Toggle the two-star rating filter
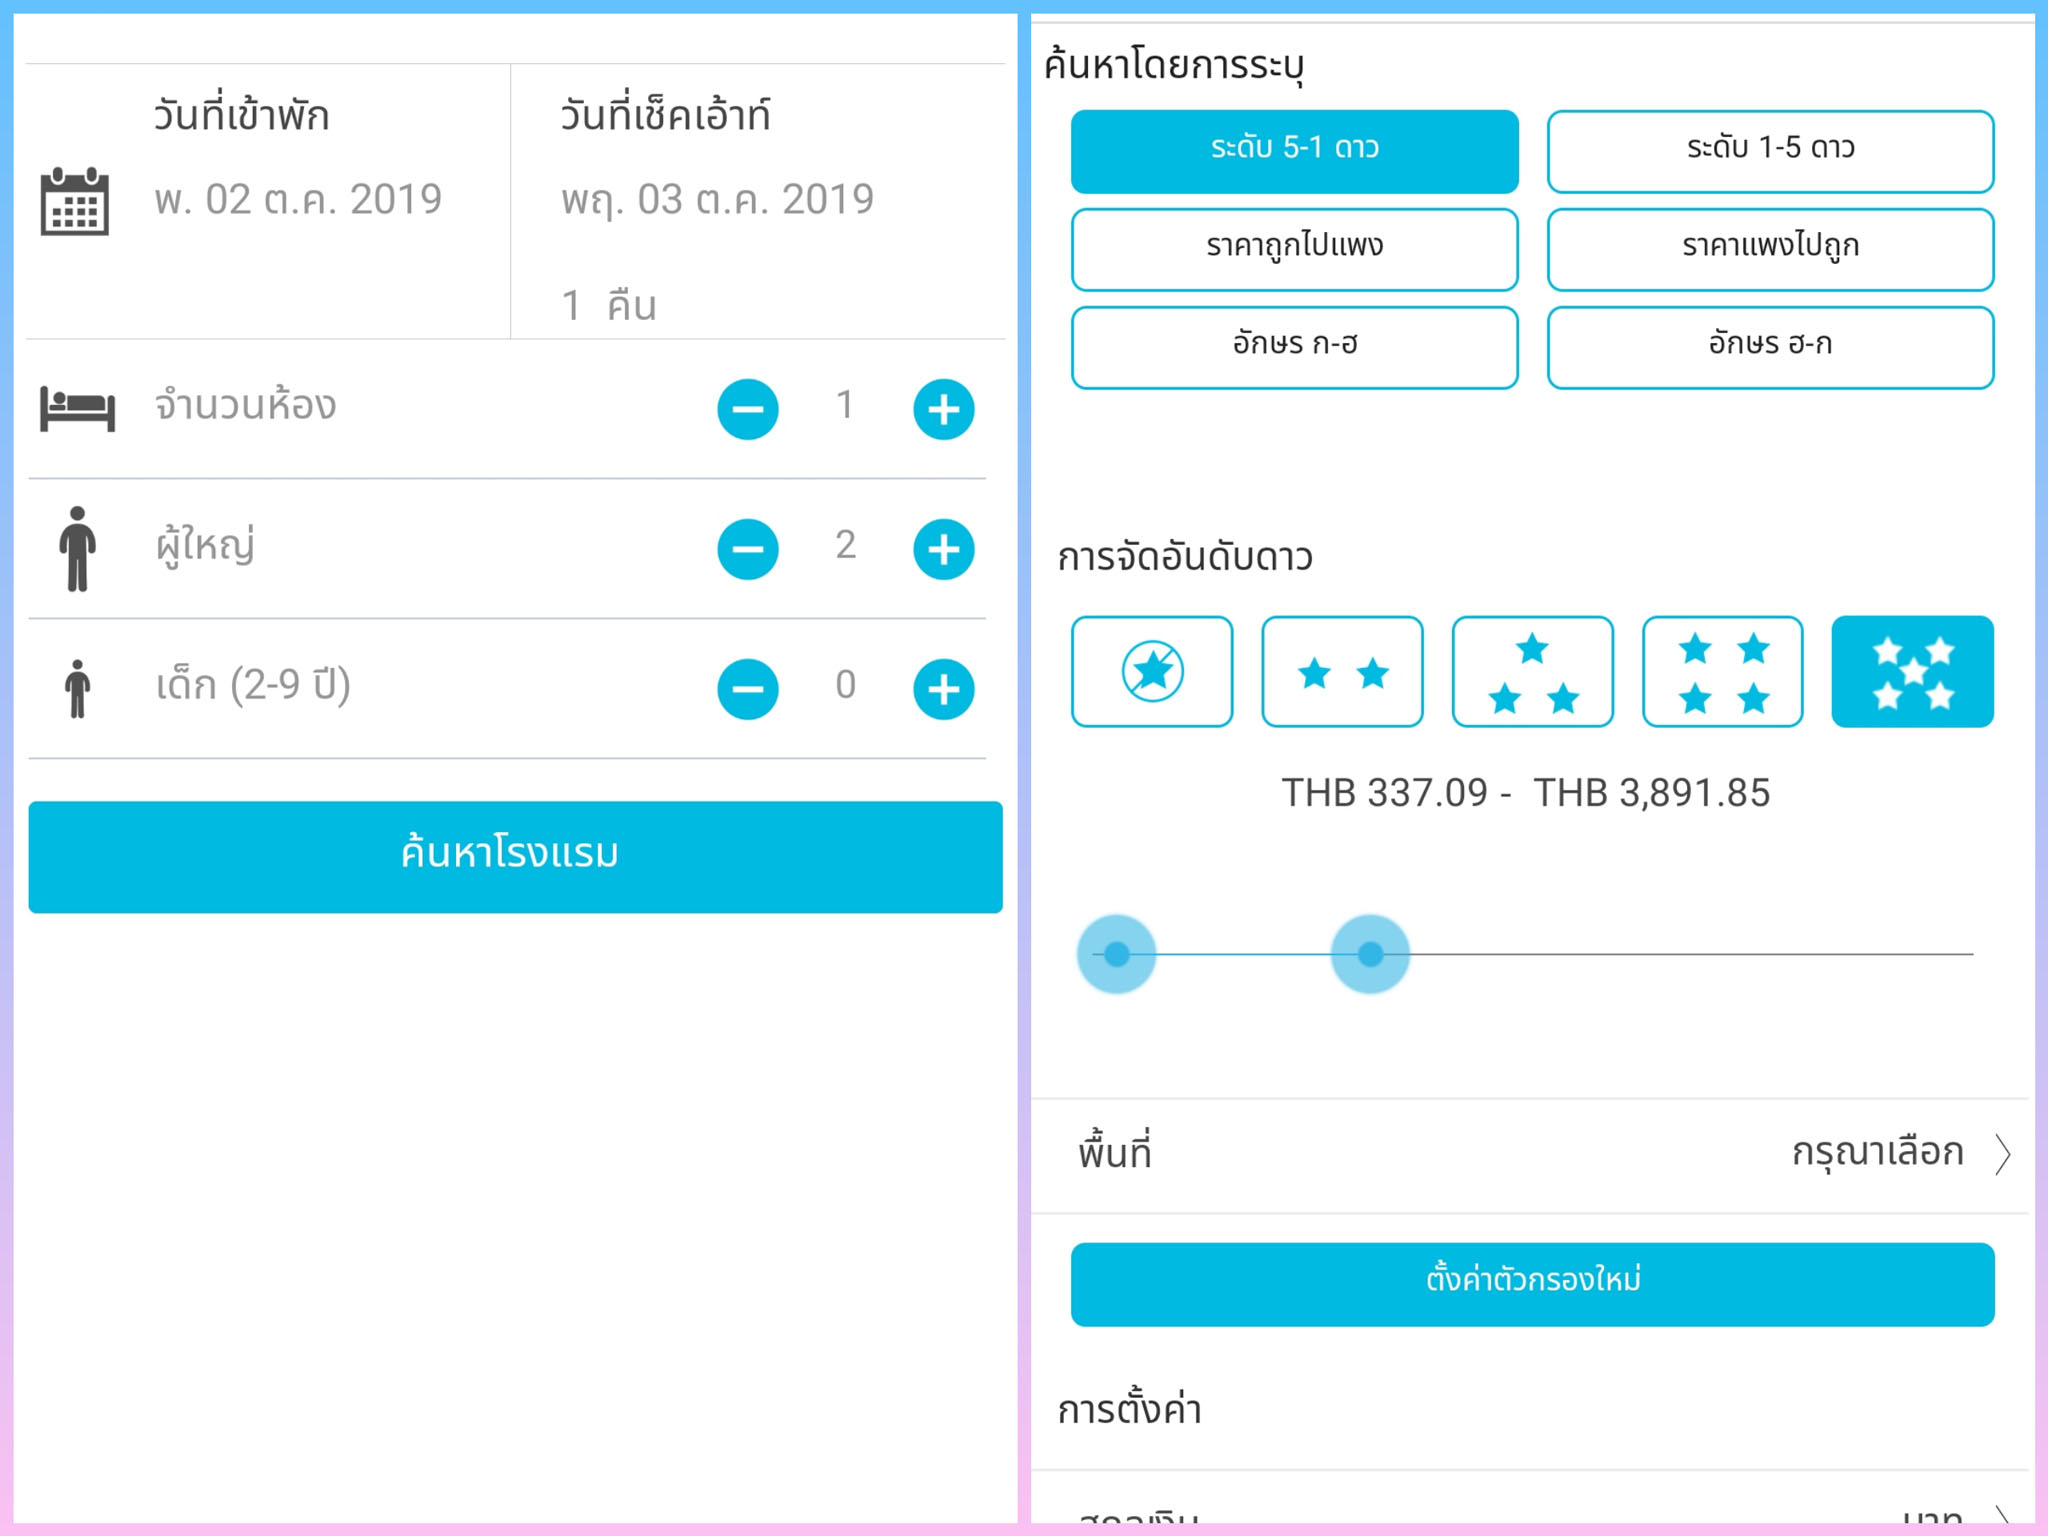2048x1536 pixels. point(1342,671)
